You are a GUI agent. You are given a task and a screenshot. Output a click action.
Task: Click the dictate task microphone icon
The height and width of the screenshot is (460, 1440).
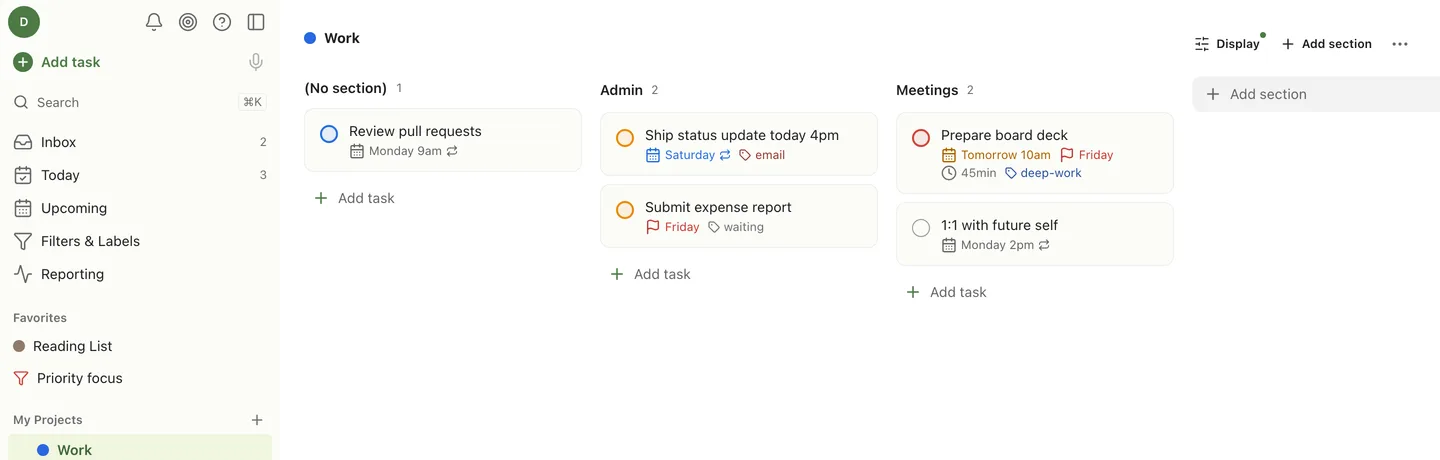pos(256,62)
